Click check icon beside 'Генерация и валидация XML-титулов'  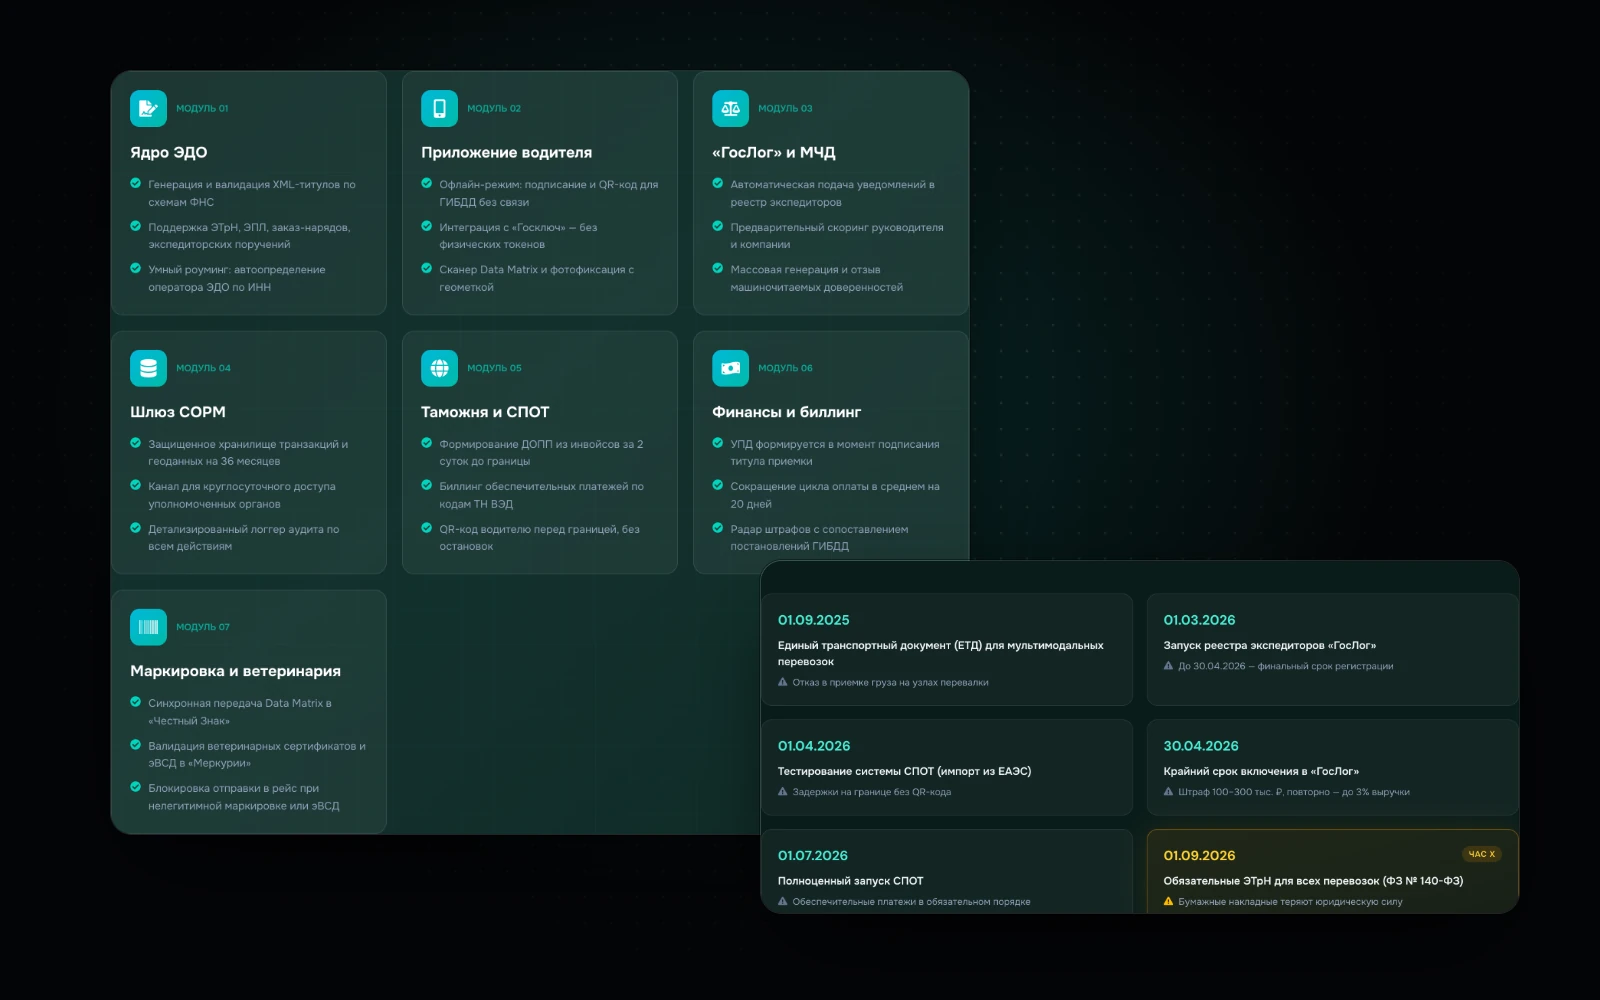coord(135,183)
